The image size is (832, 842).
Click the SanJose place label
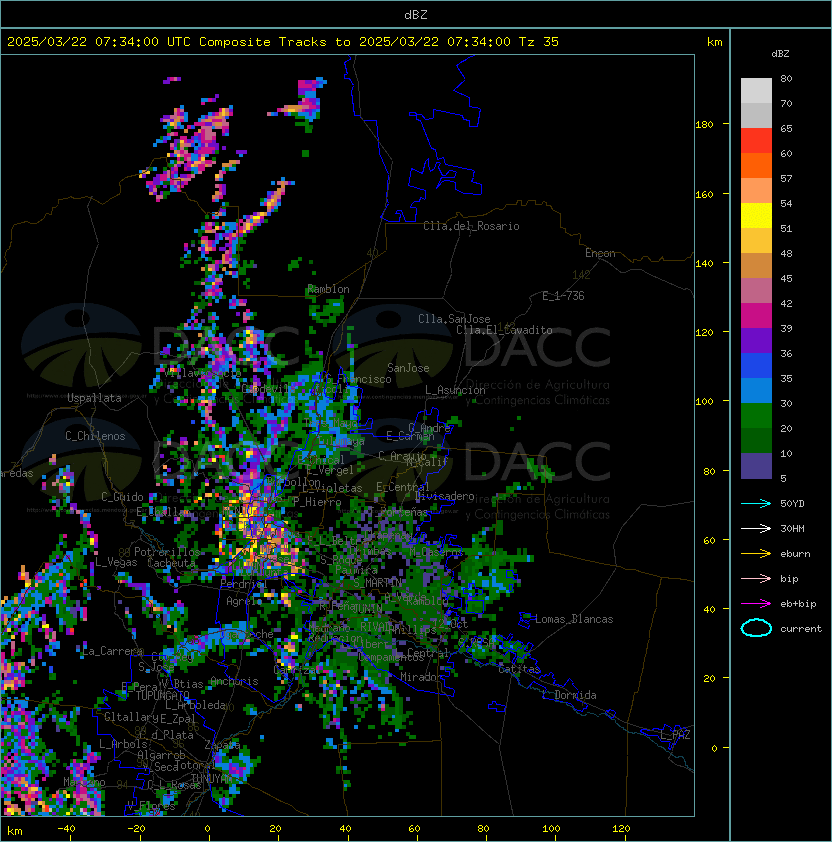click(408, 368)
